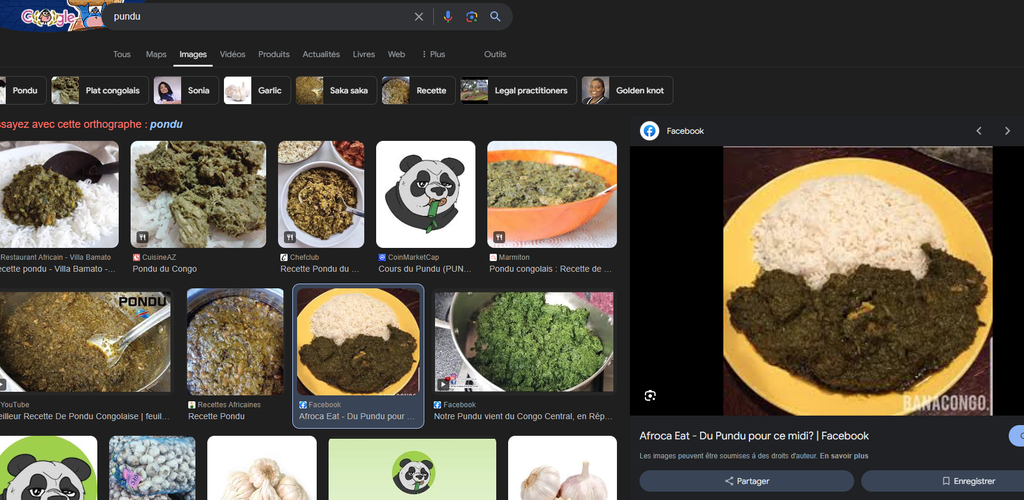
Task: Select the Actualités tab
Action: [x=321, y=54]
